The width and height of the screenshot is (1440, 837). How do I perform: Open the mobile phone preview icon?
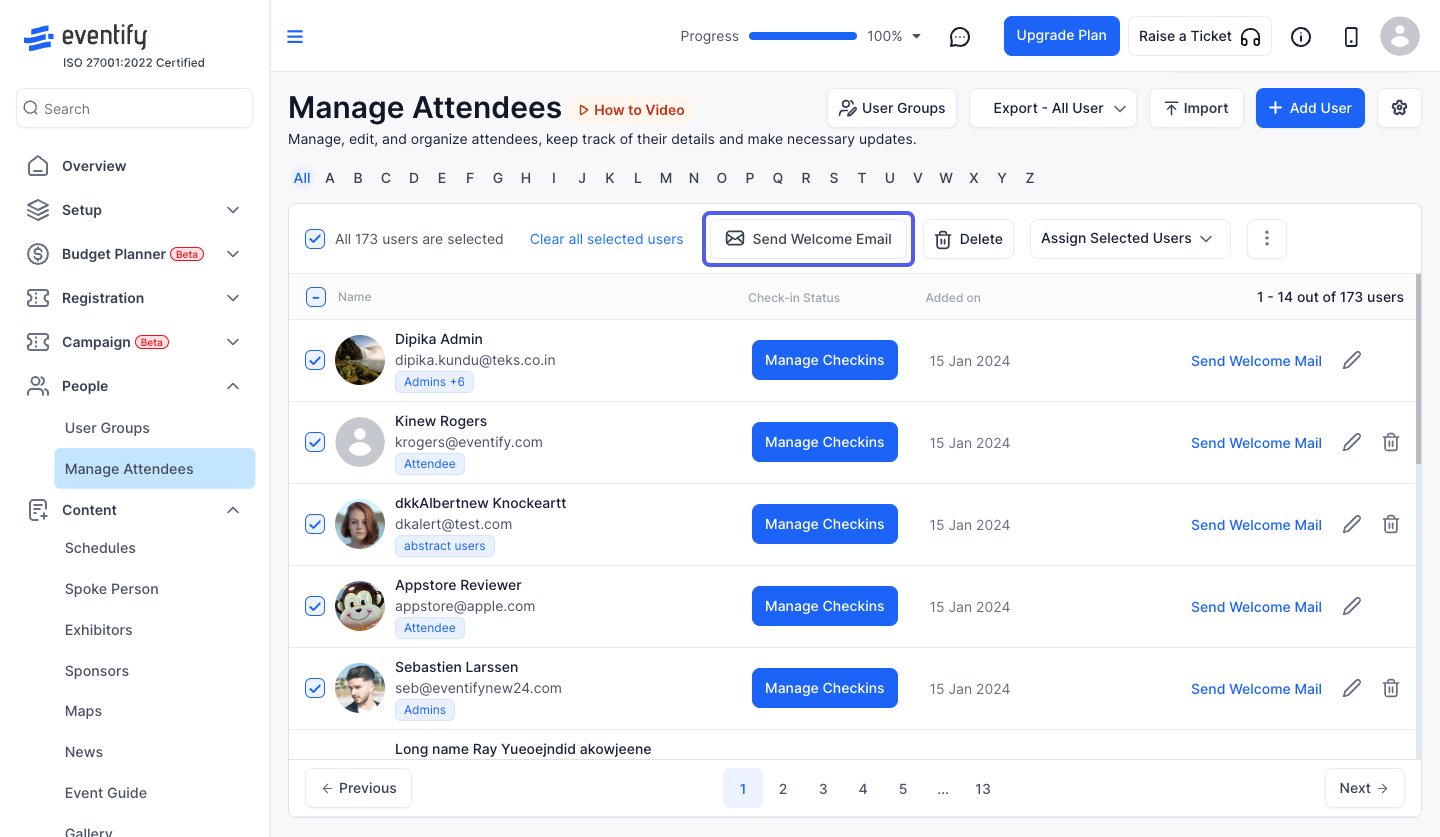[1351, 37]
